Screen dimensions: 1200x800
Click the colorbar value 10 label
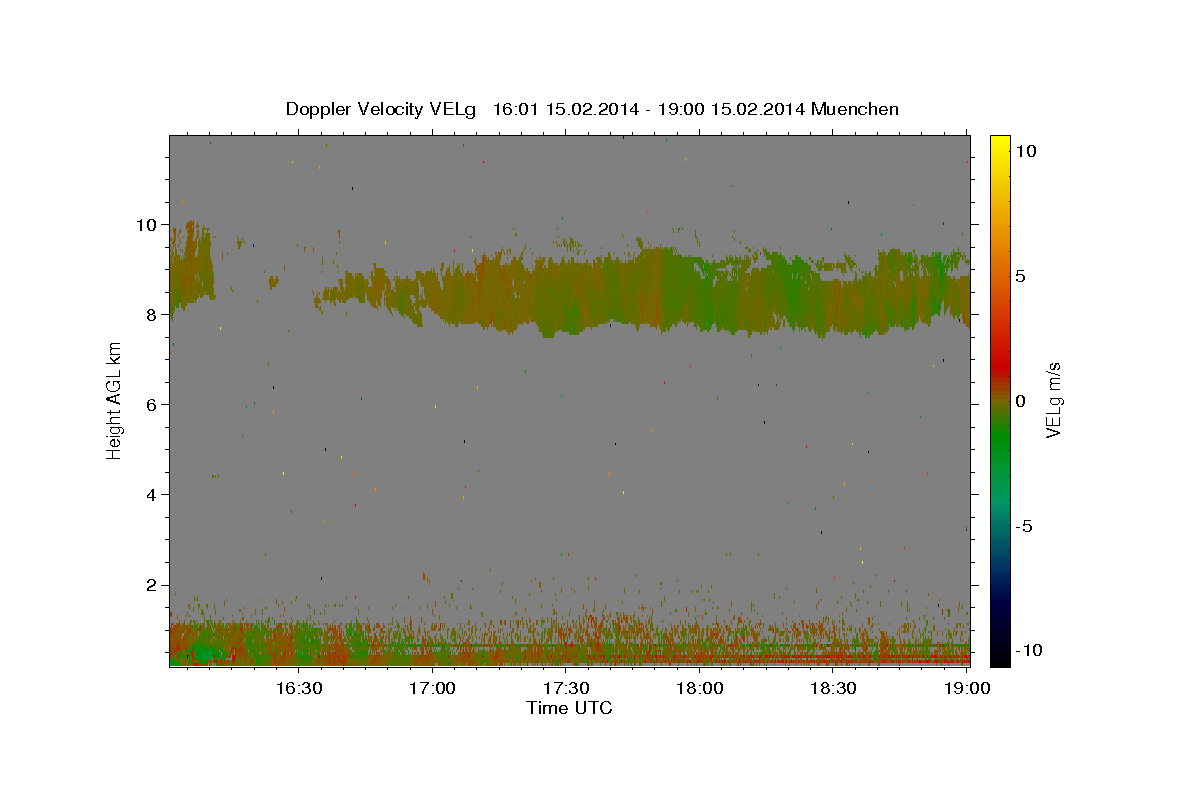coord(1026,150)
